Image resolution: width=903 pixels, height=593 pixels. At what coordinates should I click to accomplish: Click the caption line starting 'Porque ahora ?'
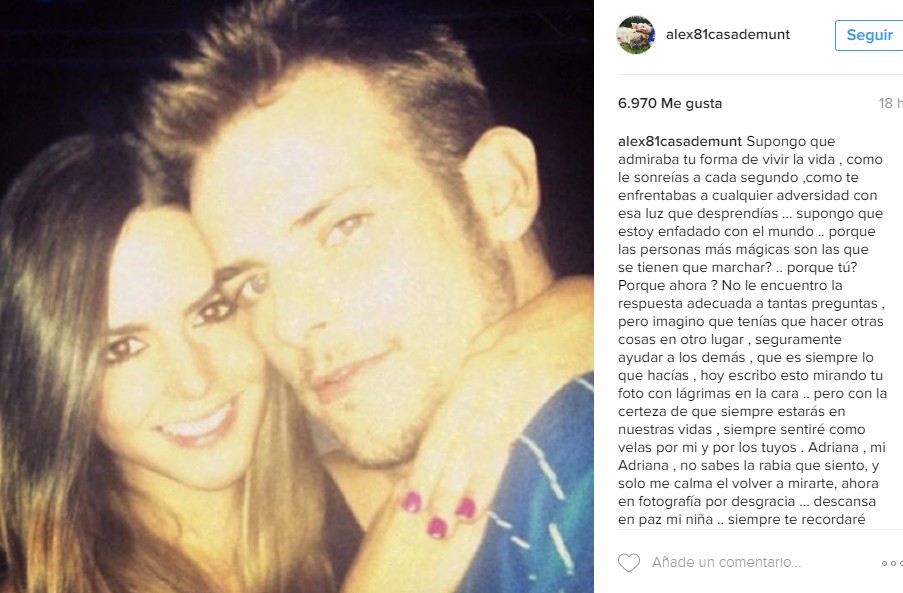pos(730,286)
